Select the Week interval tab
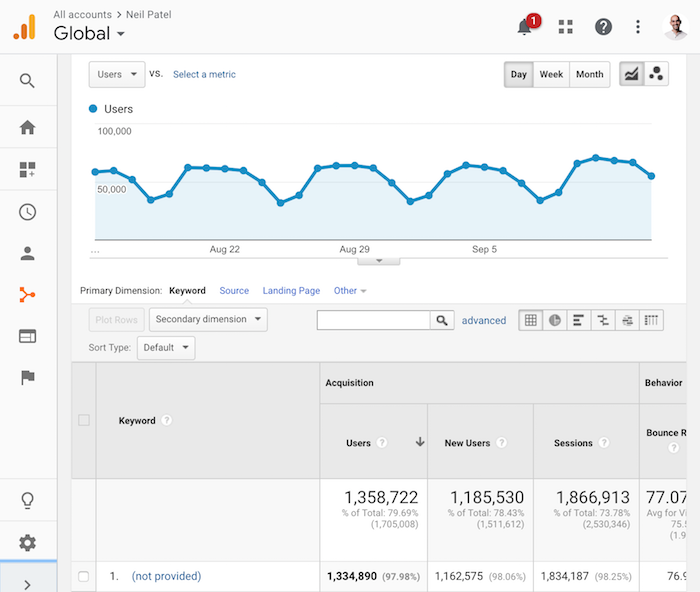This screenshot has width=700, height=592. tap(551, 74)
